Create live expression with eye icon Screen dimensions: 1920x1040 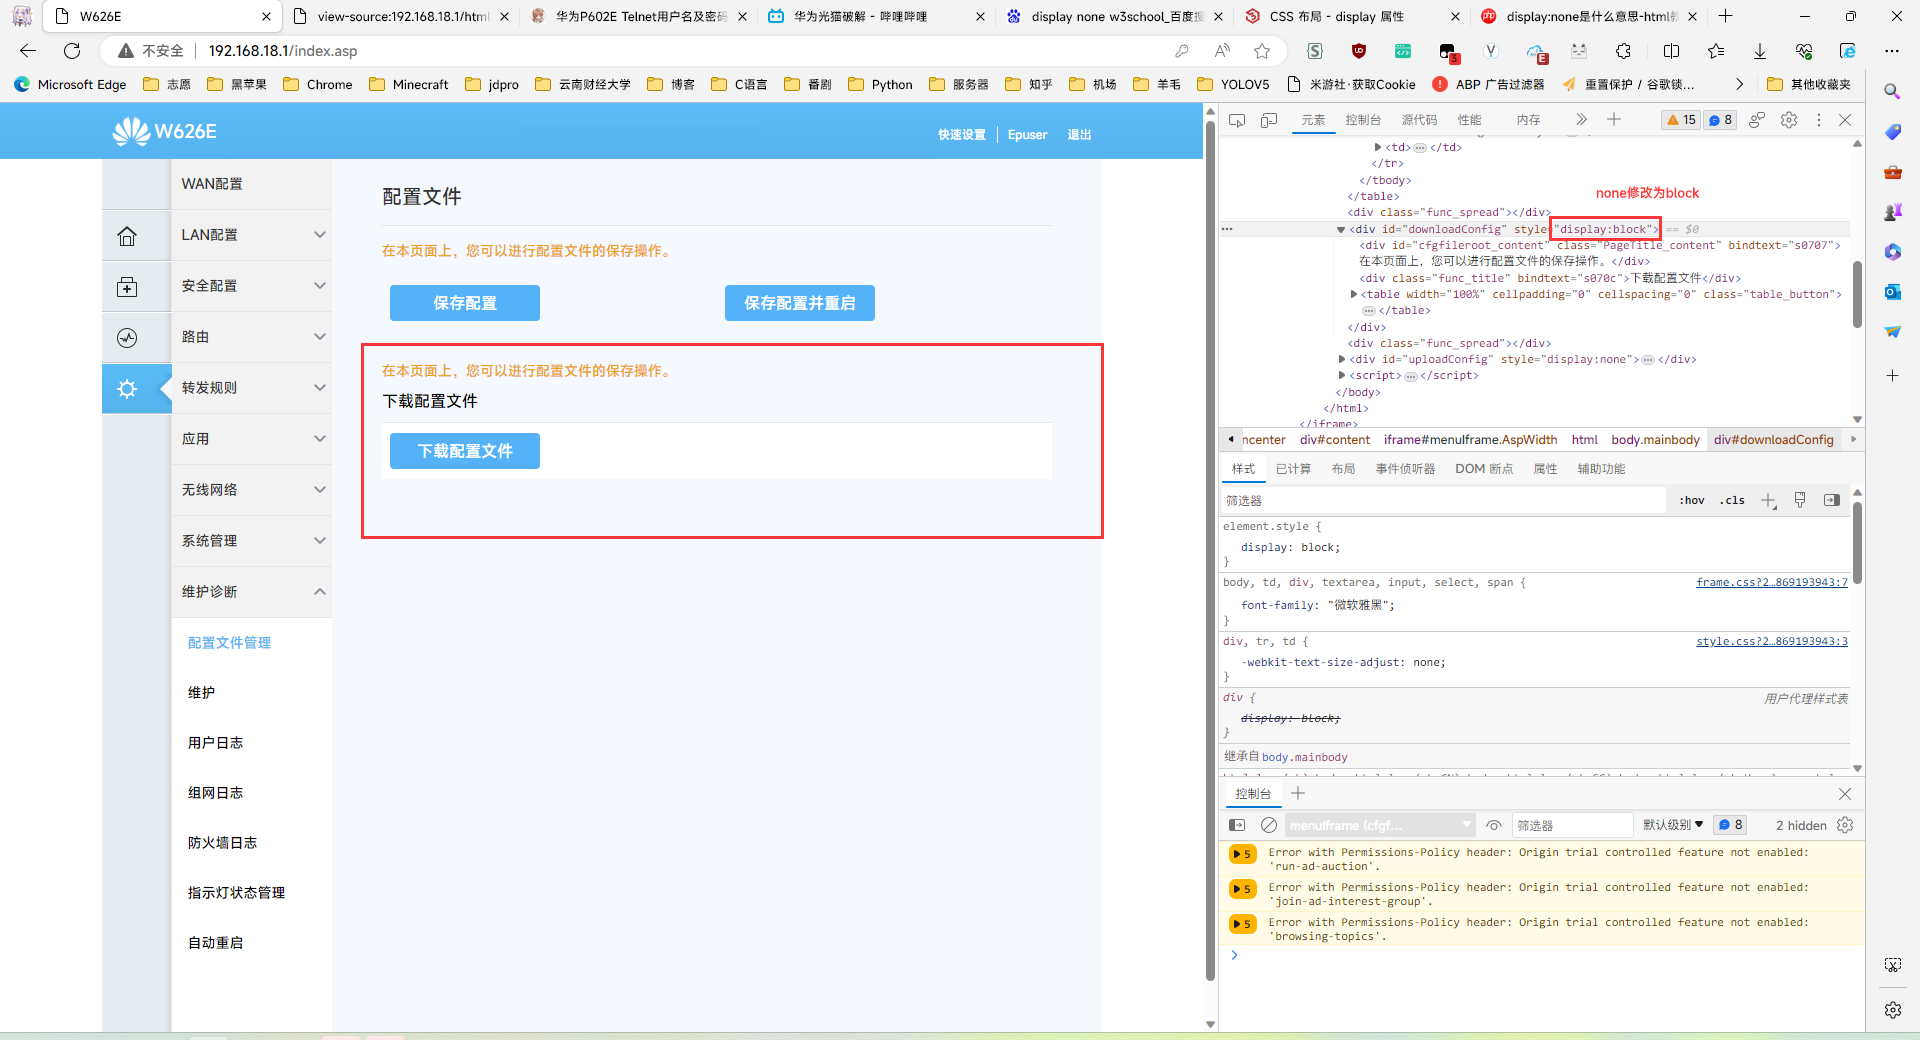coord(1494,825)
